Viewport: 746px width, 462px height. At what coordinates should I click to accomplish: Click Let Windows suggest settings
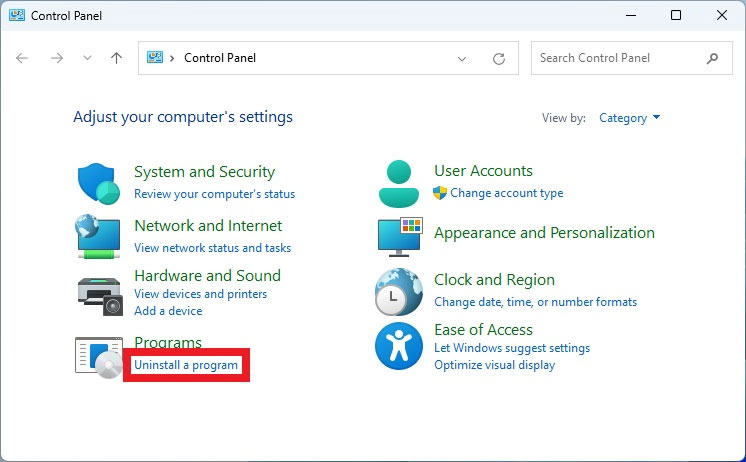(512, 348)
